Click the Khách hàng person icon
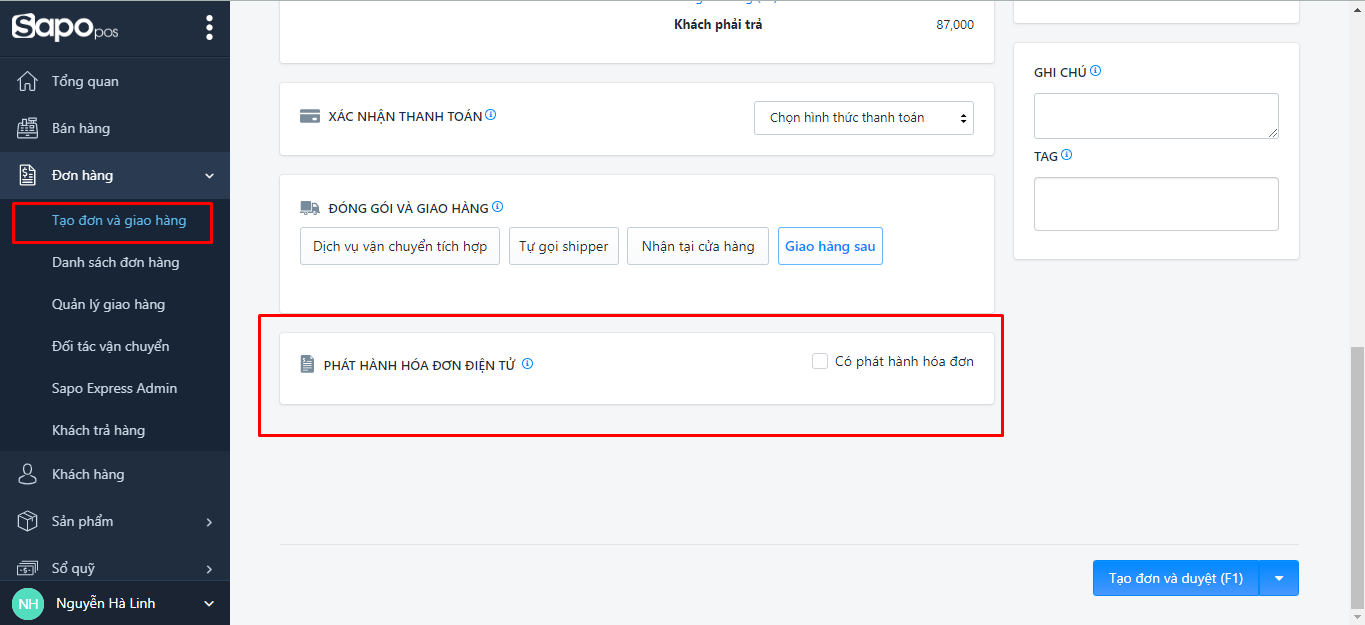The image size is (1365, 625). click(28, 474)
